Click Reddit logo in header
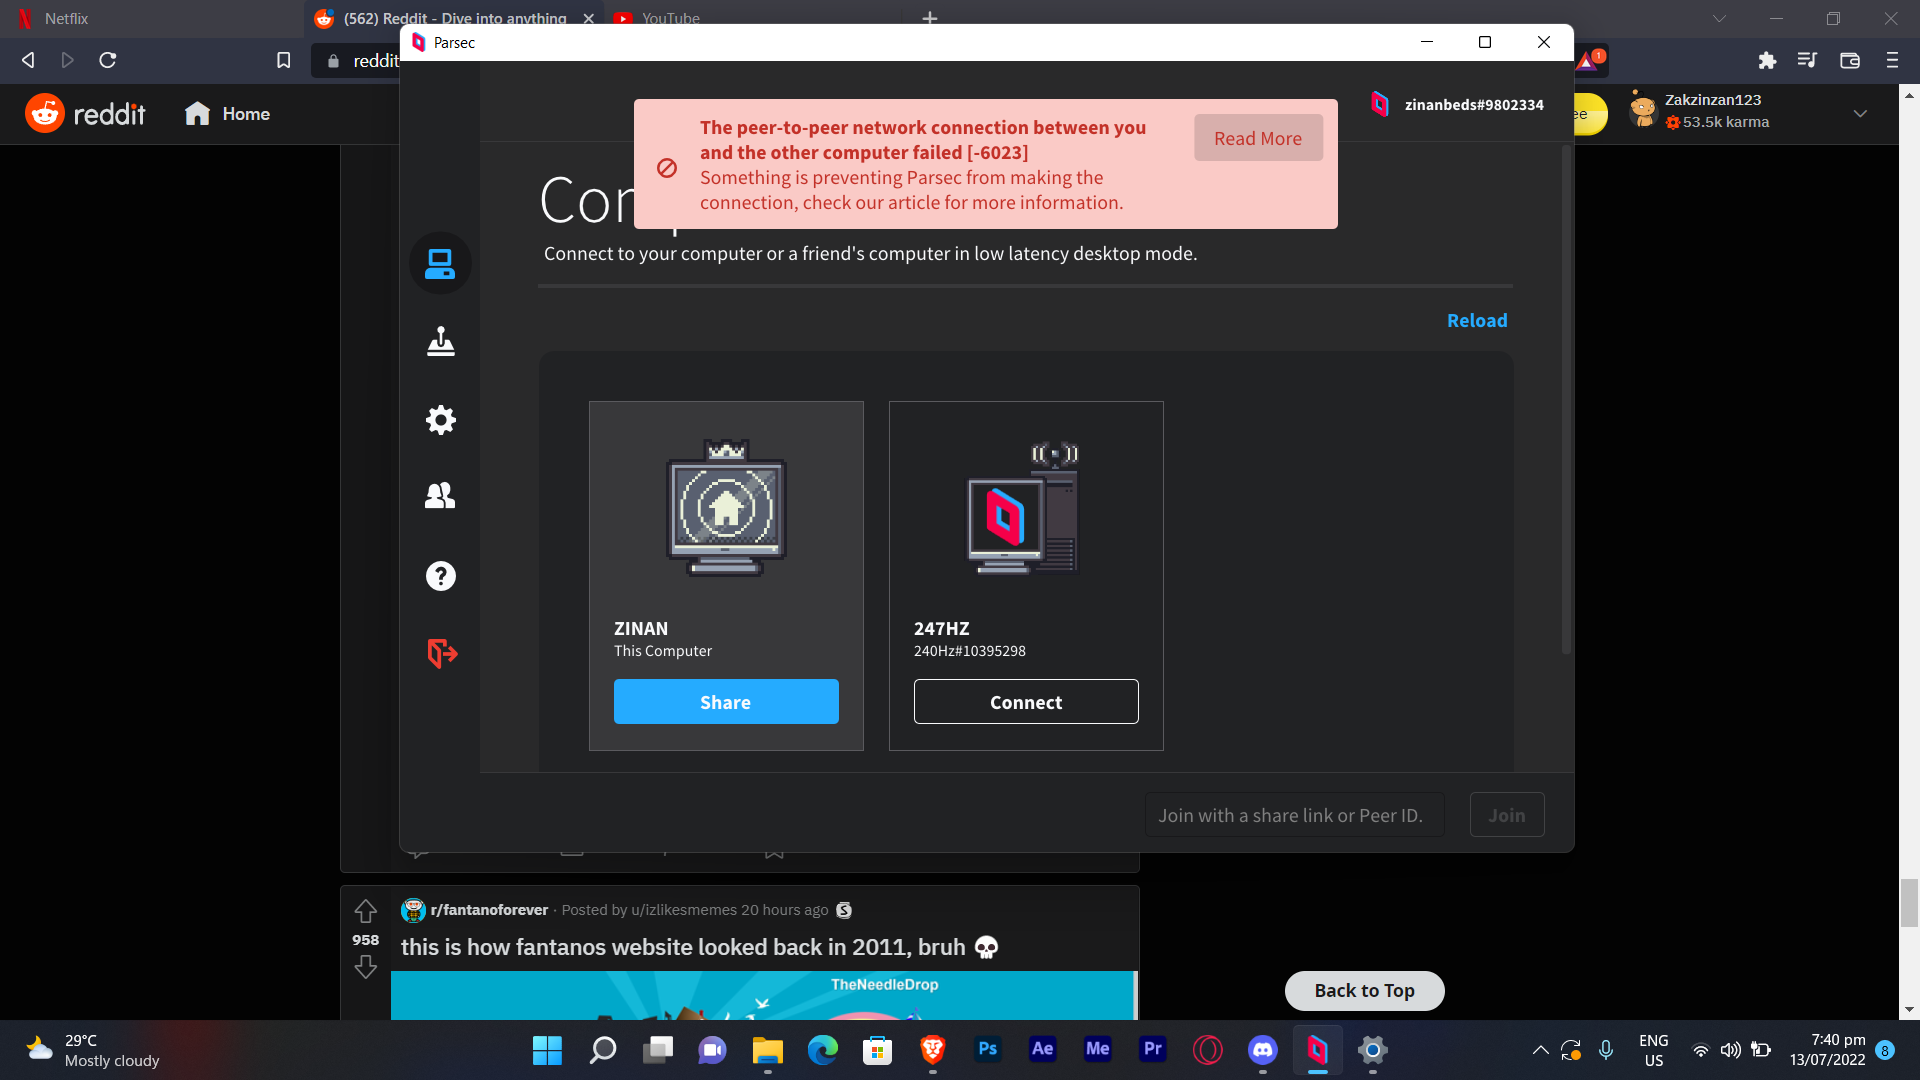 click(x=86, y=114)
